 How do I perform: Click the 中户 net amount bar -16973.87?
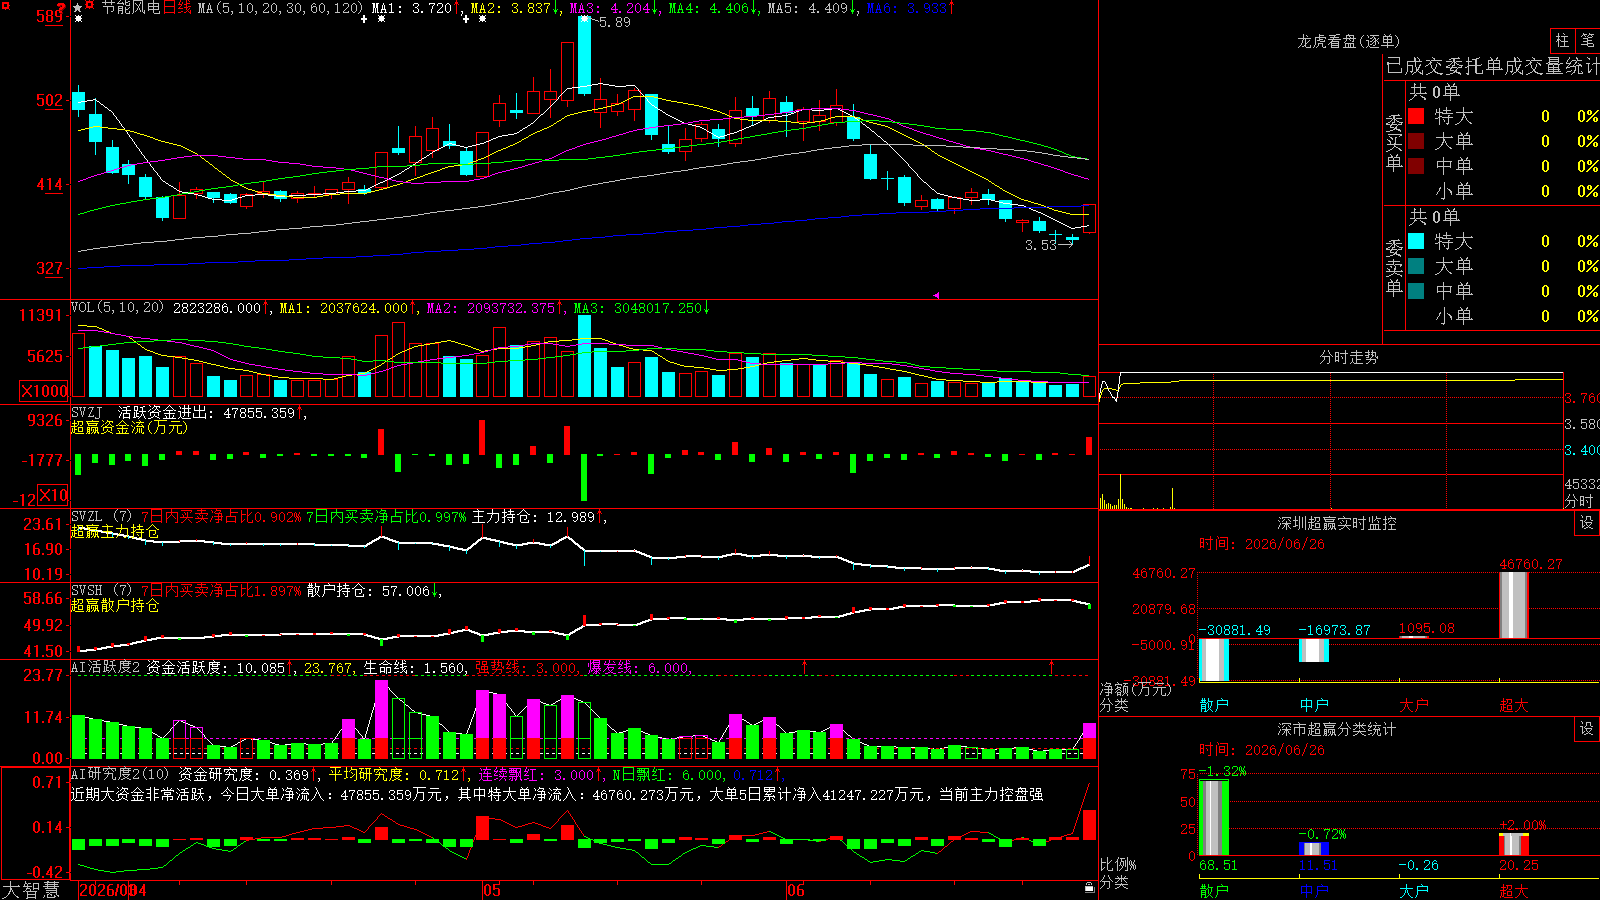click(x=1314, y=650)
